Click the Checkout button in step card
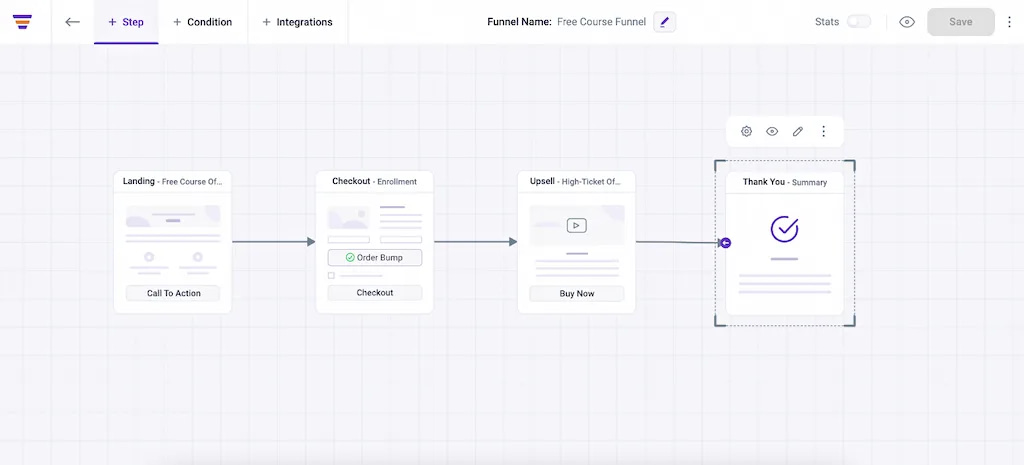The image size is (1024, 465). click(375, 293)
